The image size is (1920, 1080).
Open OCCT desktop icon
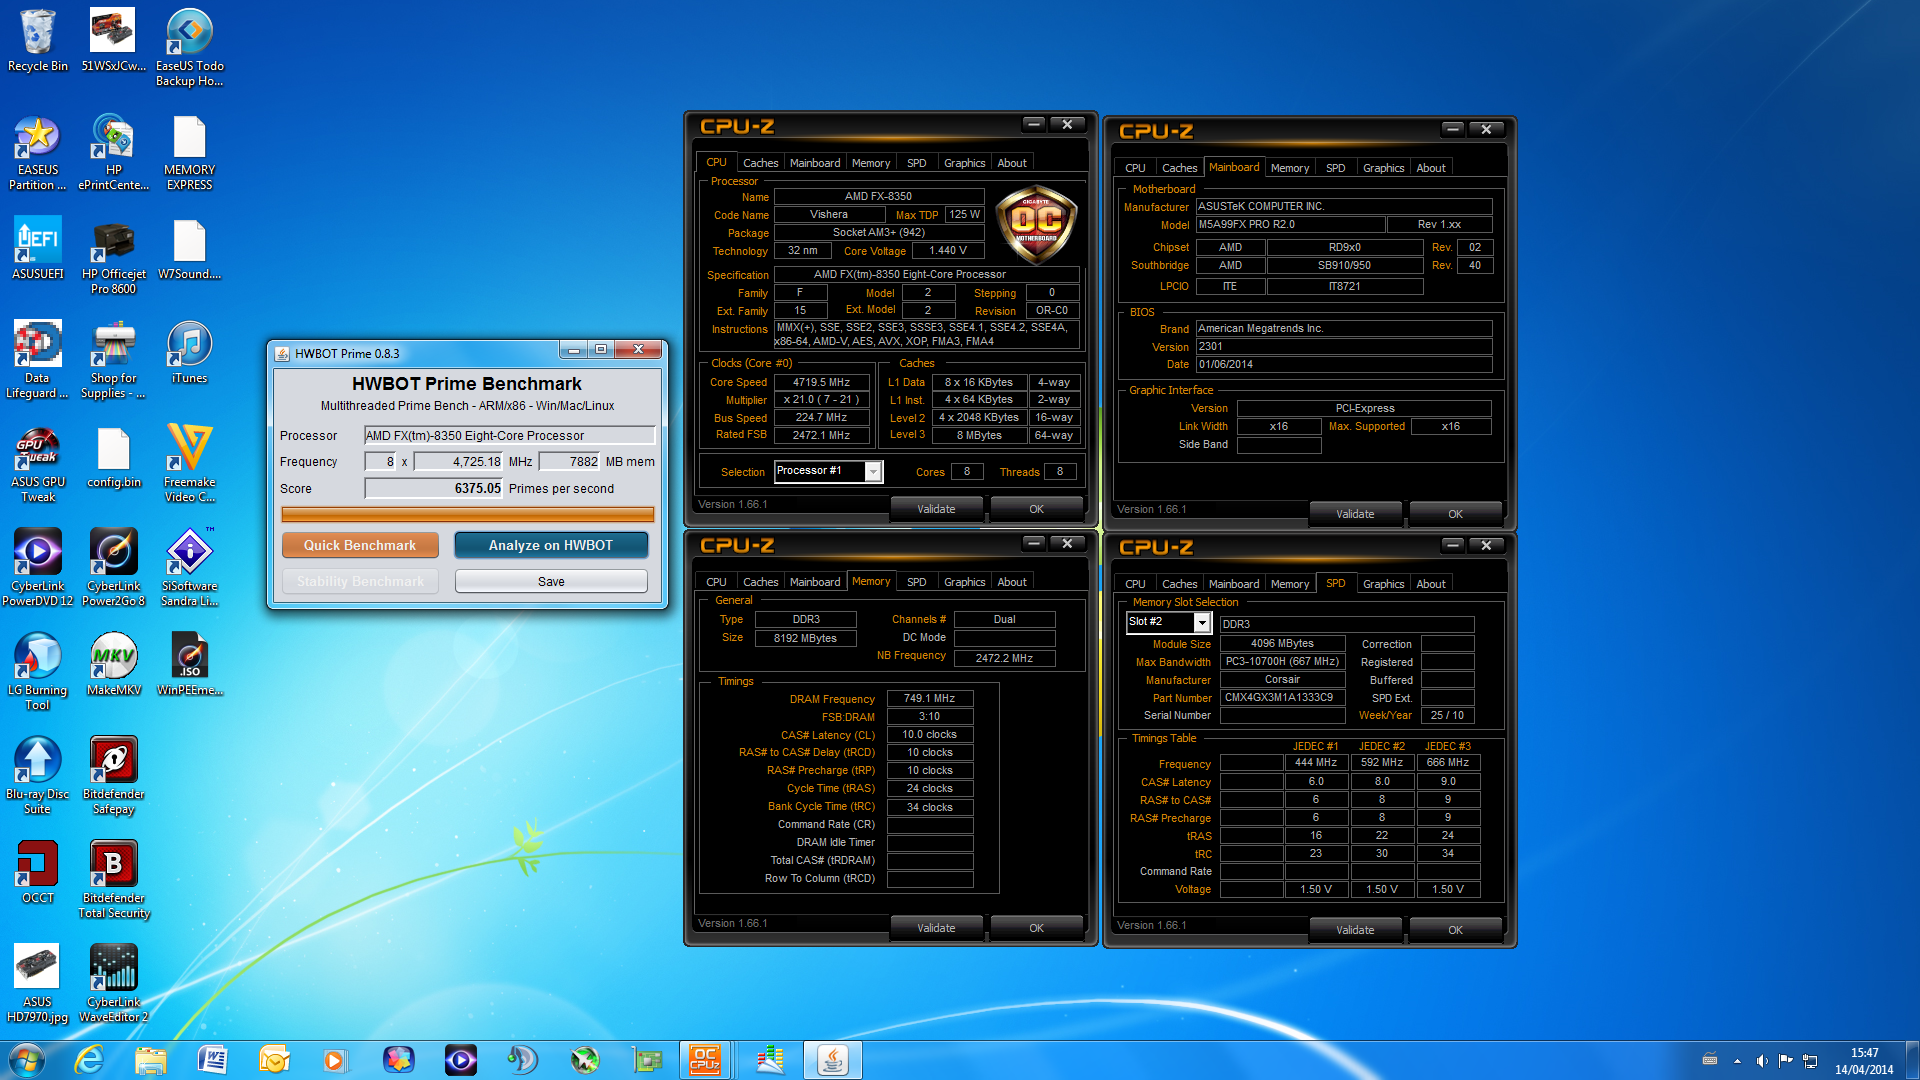point(38,873)
